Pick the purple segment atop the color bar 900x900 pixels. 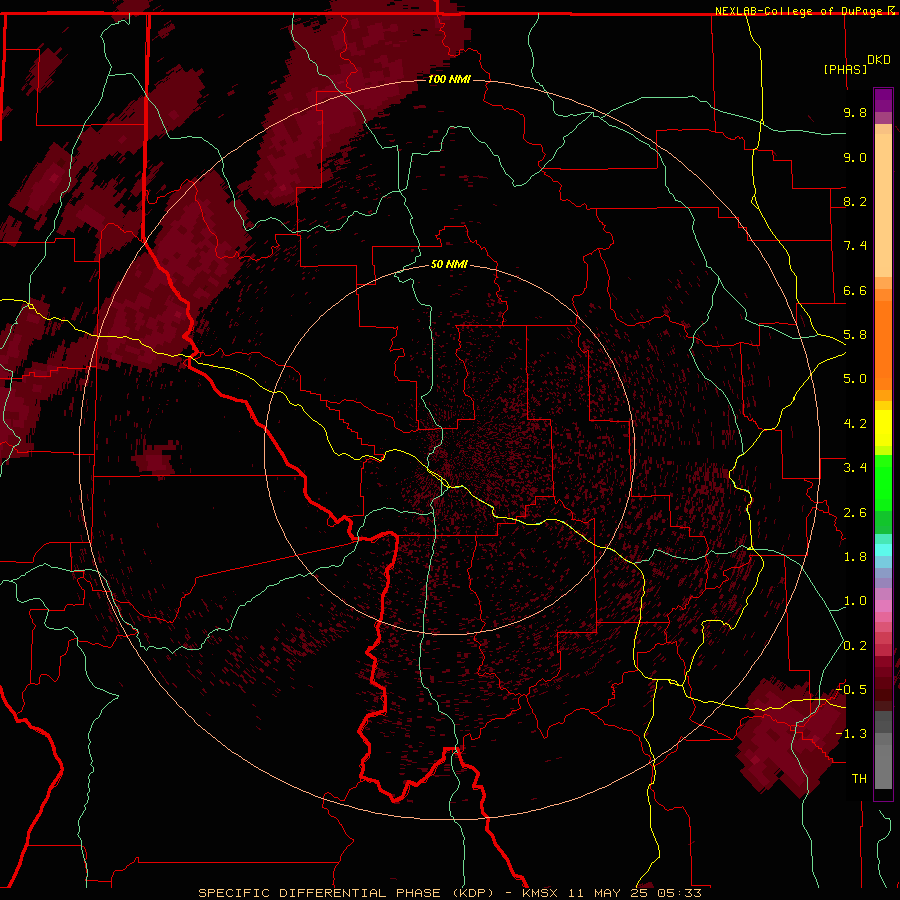click(883, 100)
